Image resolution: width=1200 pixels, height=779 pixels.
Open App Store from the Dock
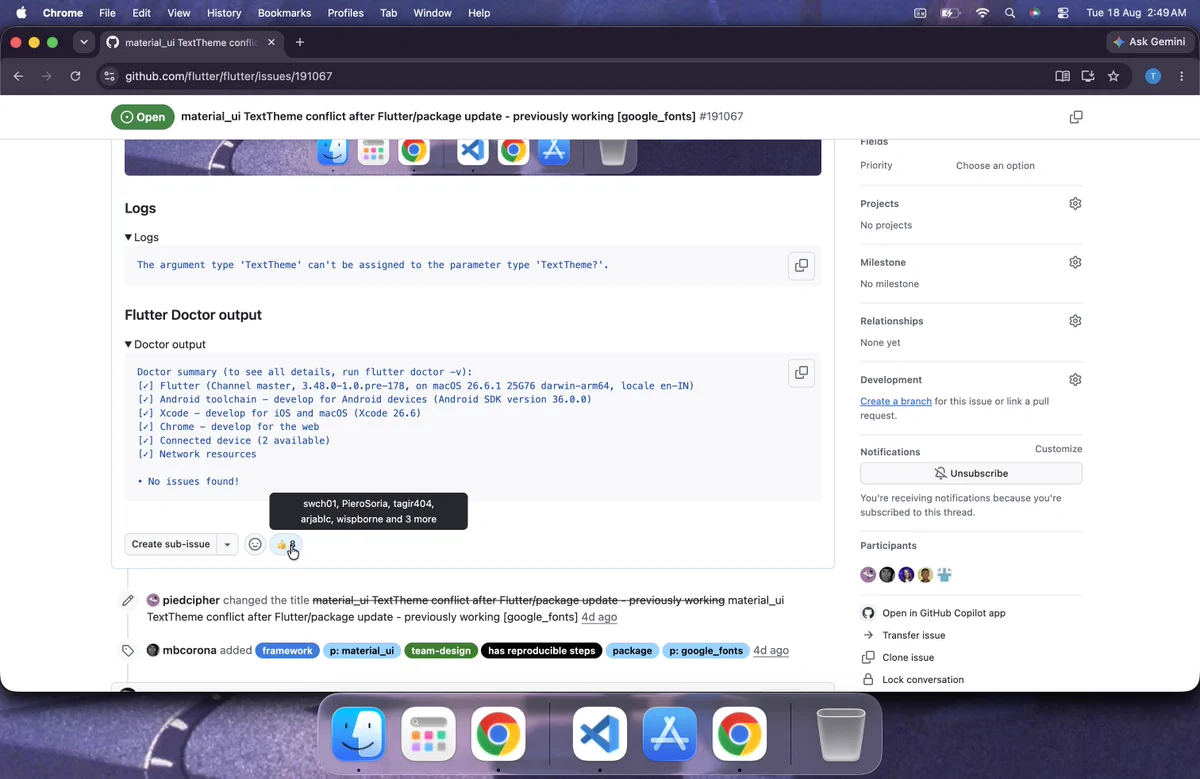(669, 735)
